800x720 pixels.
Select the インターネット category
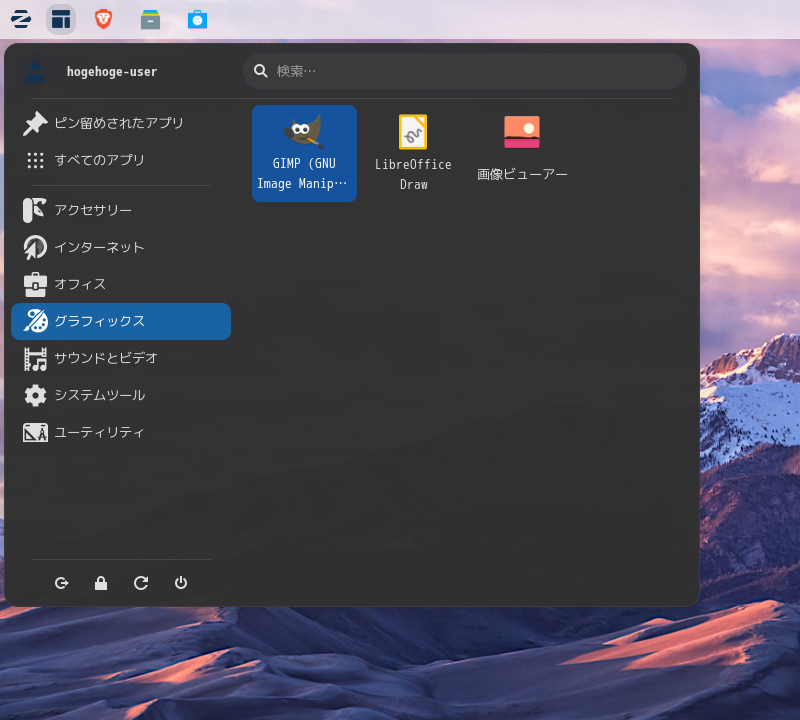pyautogui.click(x=121, y=247)
